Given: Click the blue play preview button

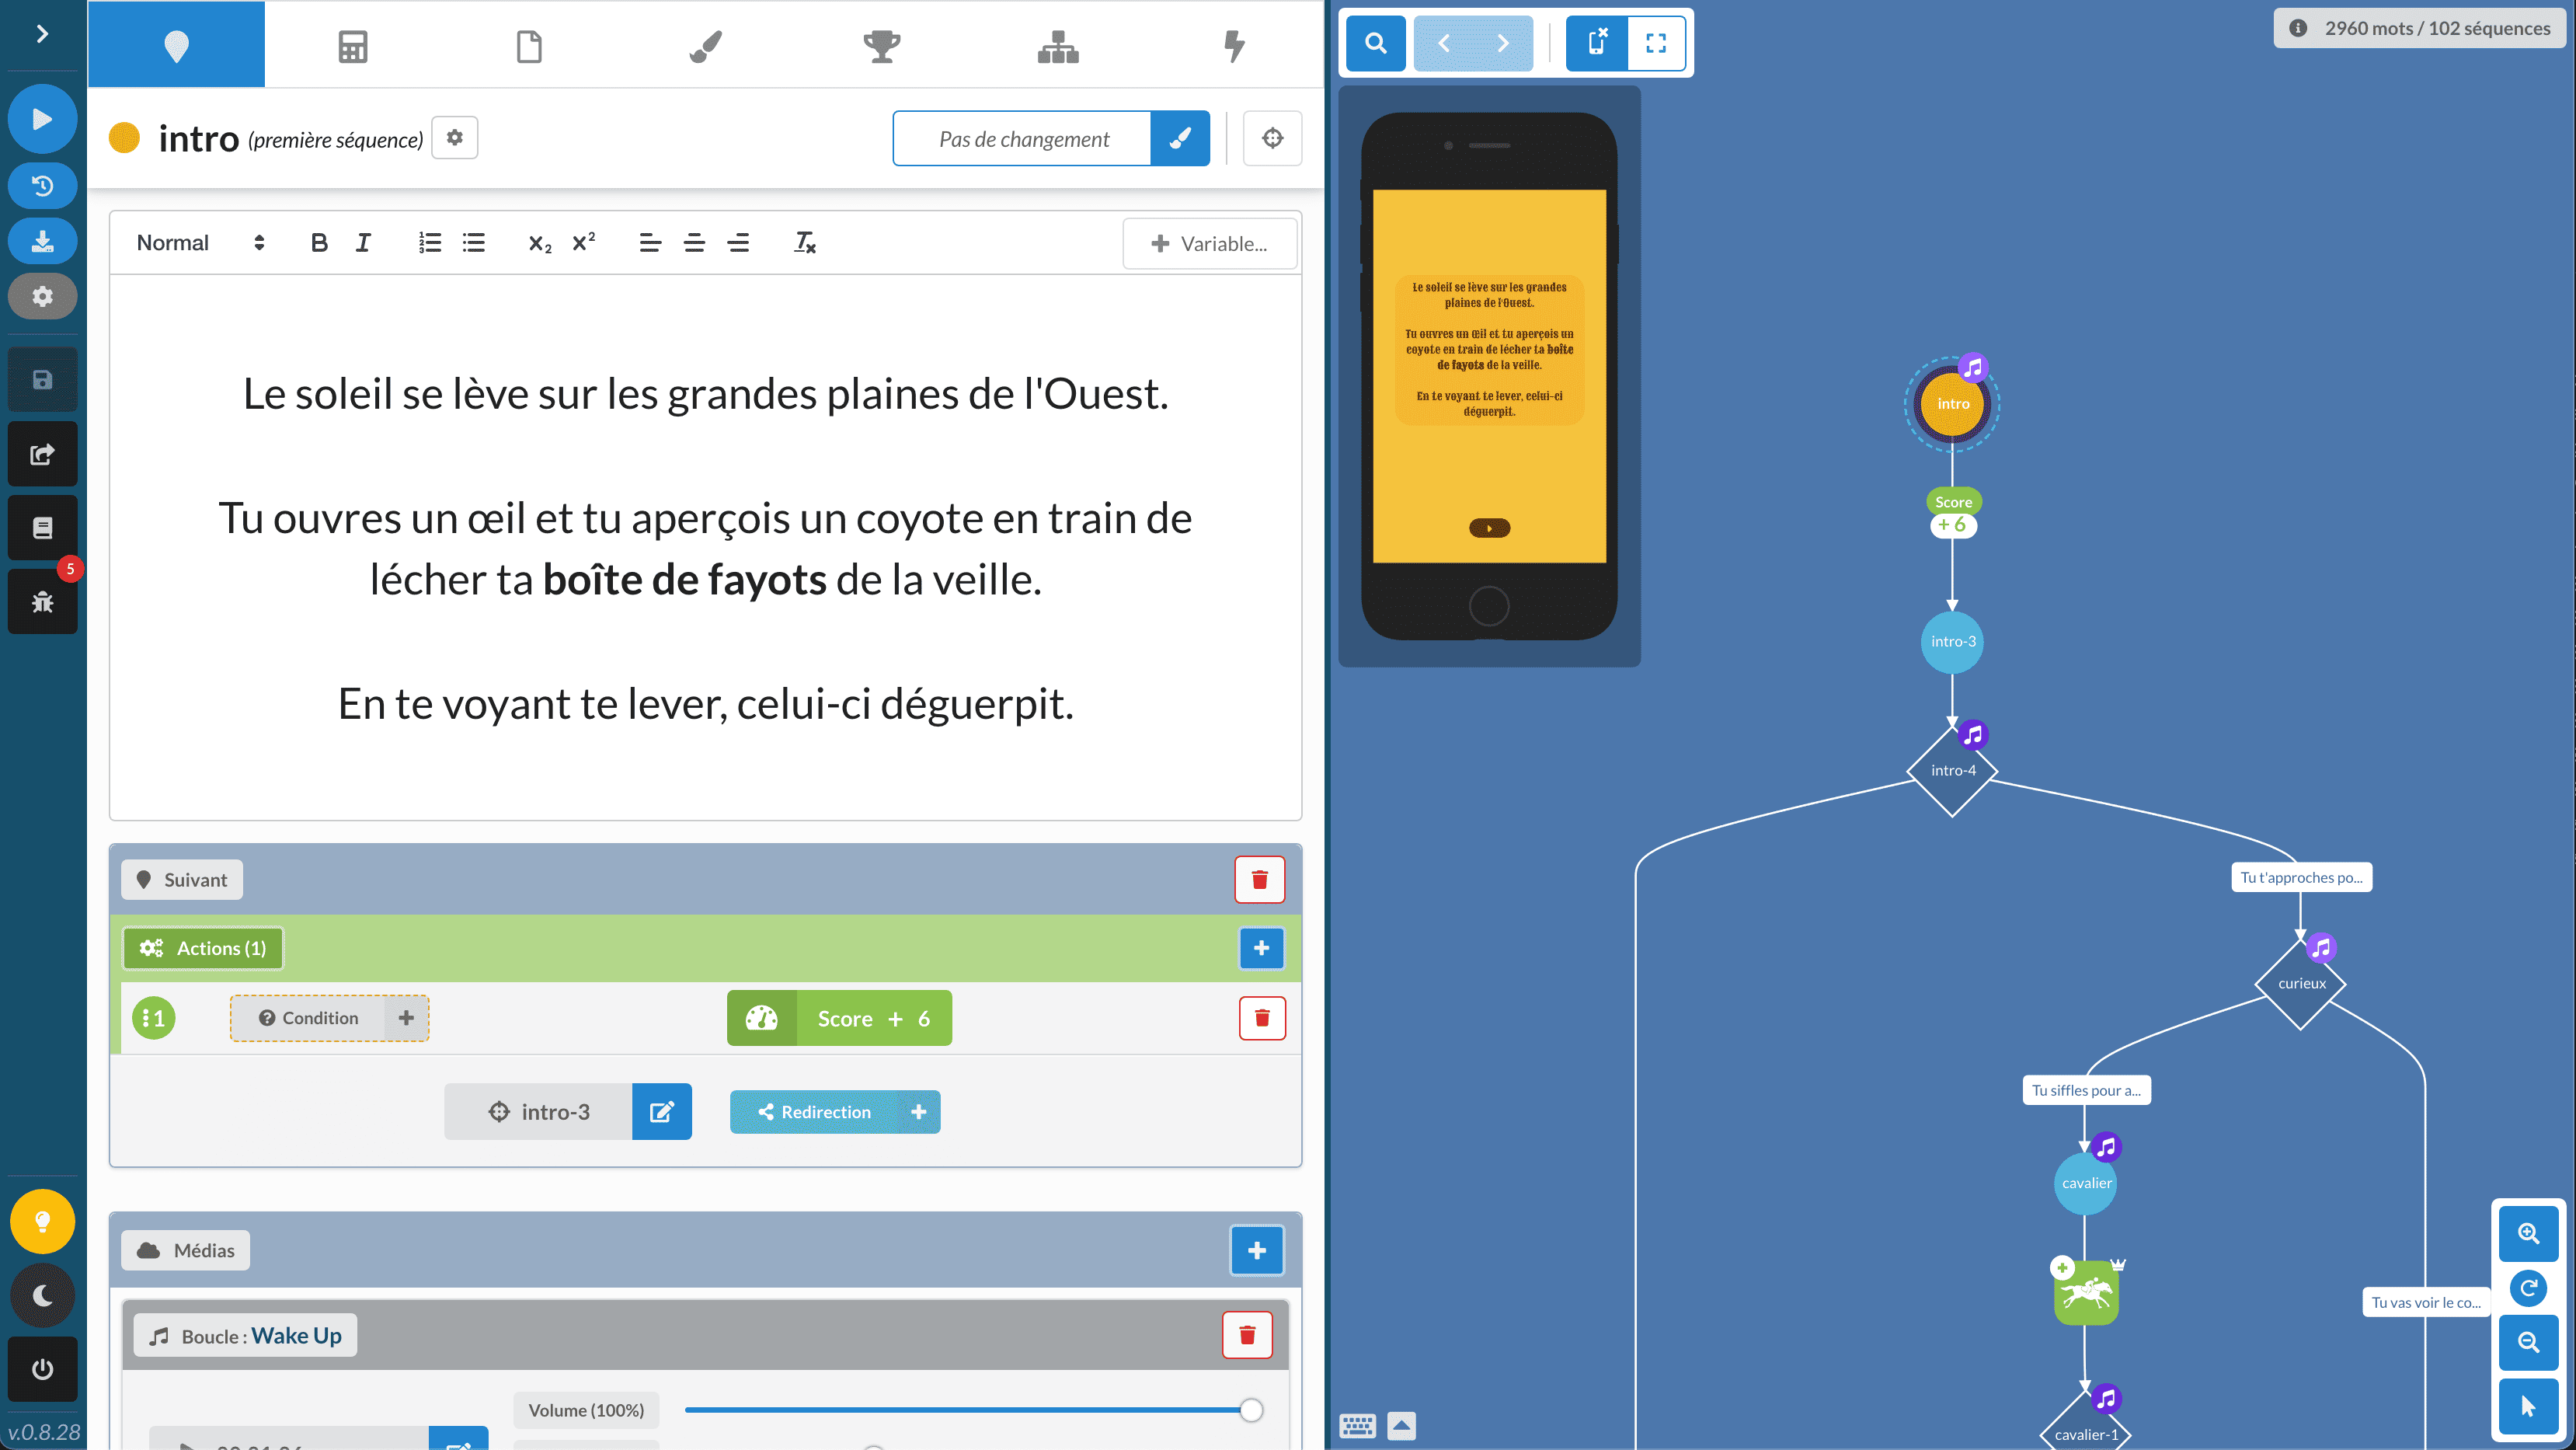Looking at the screenshot, I should pos(42,119).
